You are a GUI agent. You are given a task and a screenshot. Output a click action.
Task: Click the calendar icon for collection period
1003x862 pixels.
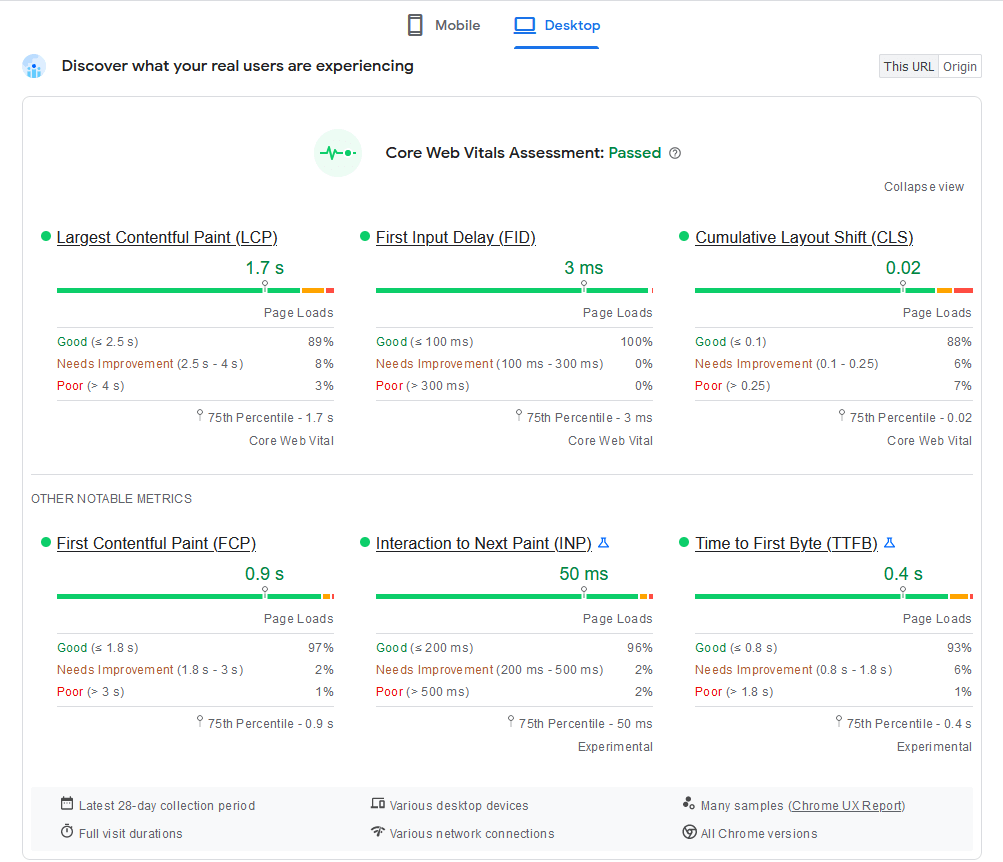pos(67,804)
